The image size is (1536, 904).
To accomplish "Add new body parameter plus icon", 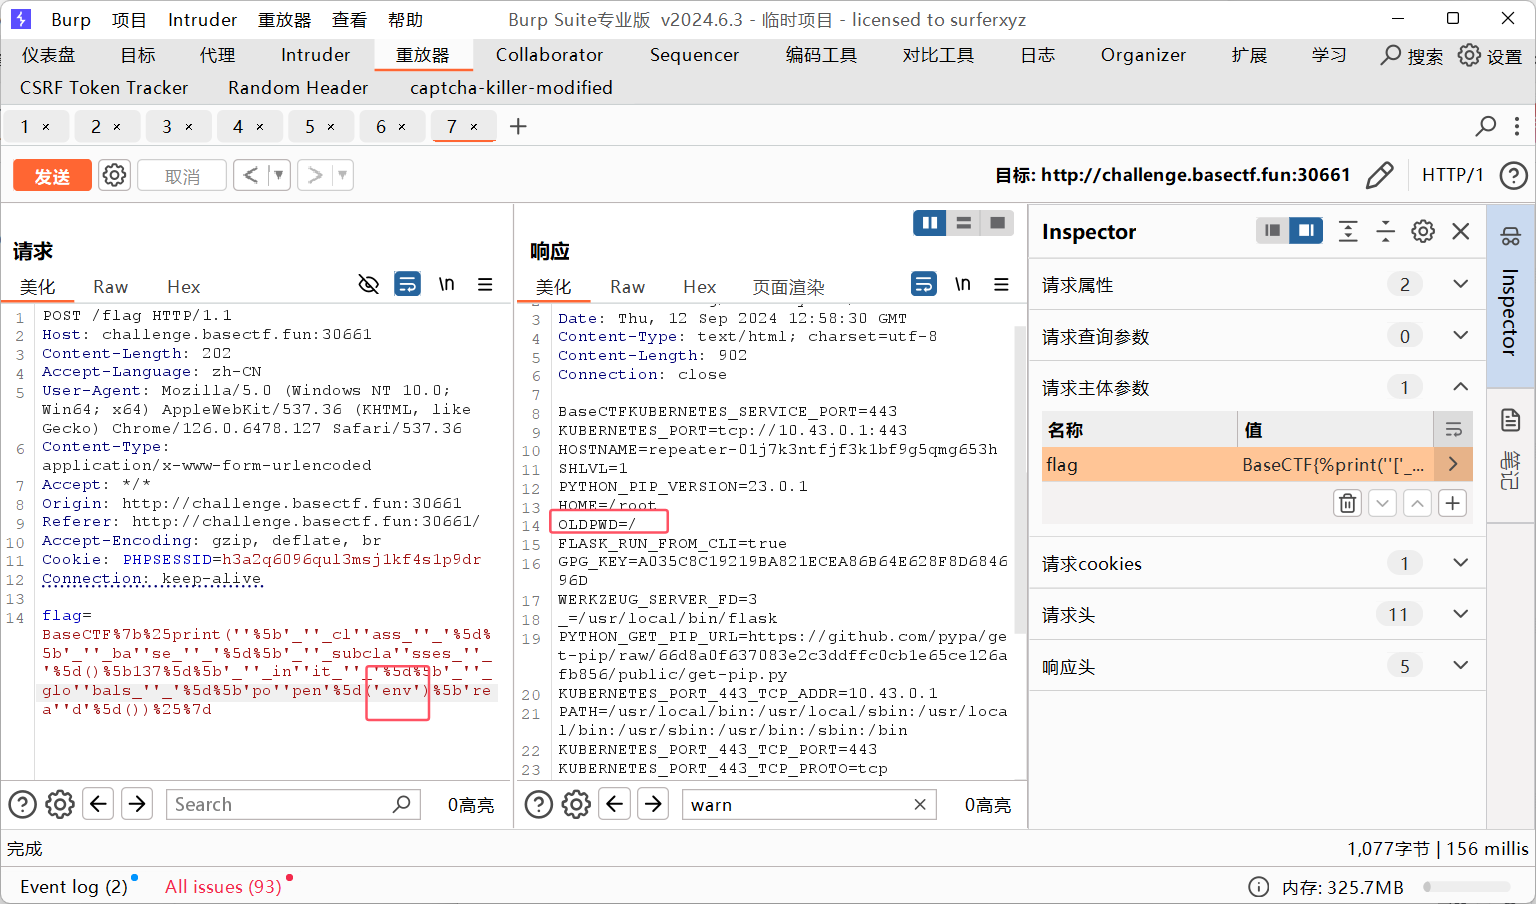I will click(1452, 503).
